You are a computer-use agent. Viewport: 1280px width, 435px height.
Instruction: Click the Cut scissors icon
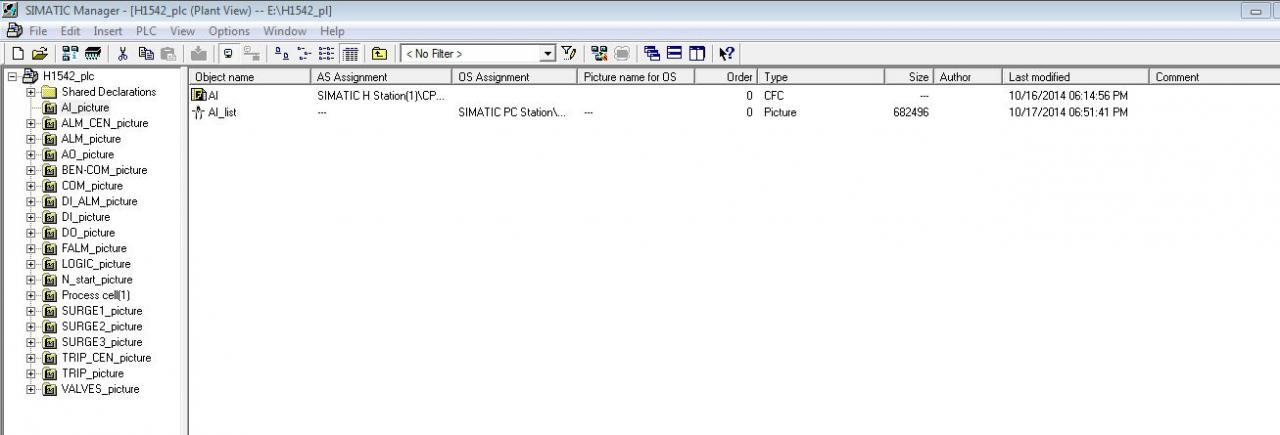(x=123, y=53)
